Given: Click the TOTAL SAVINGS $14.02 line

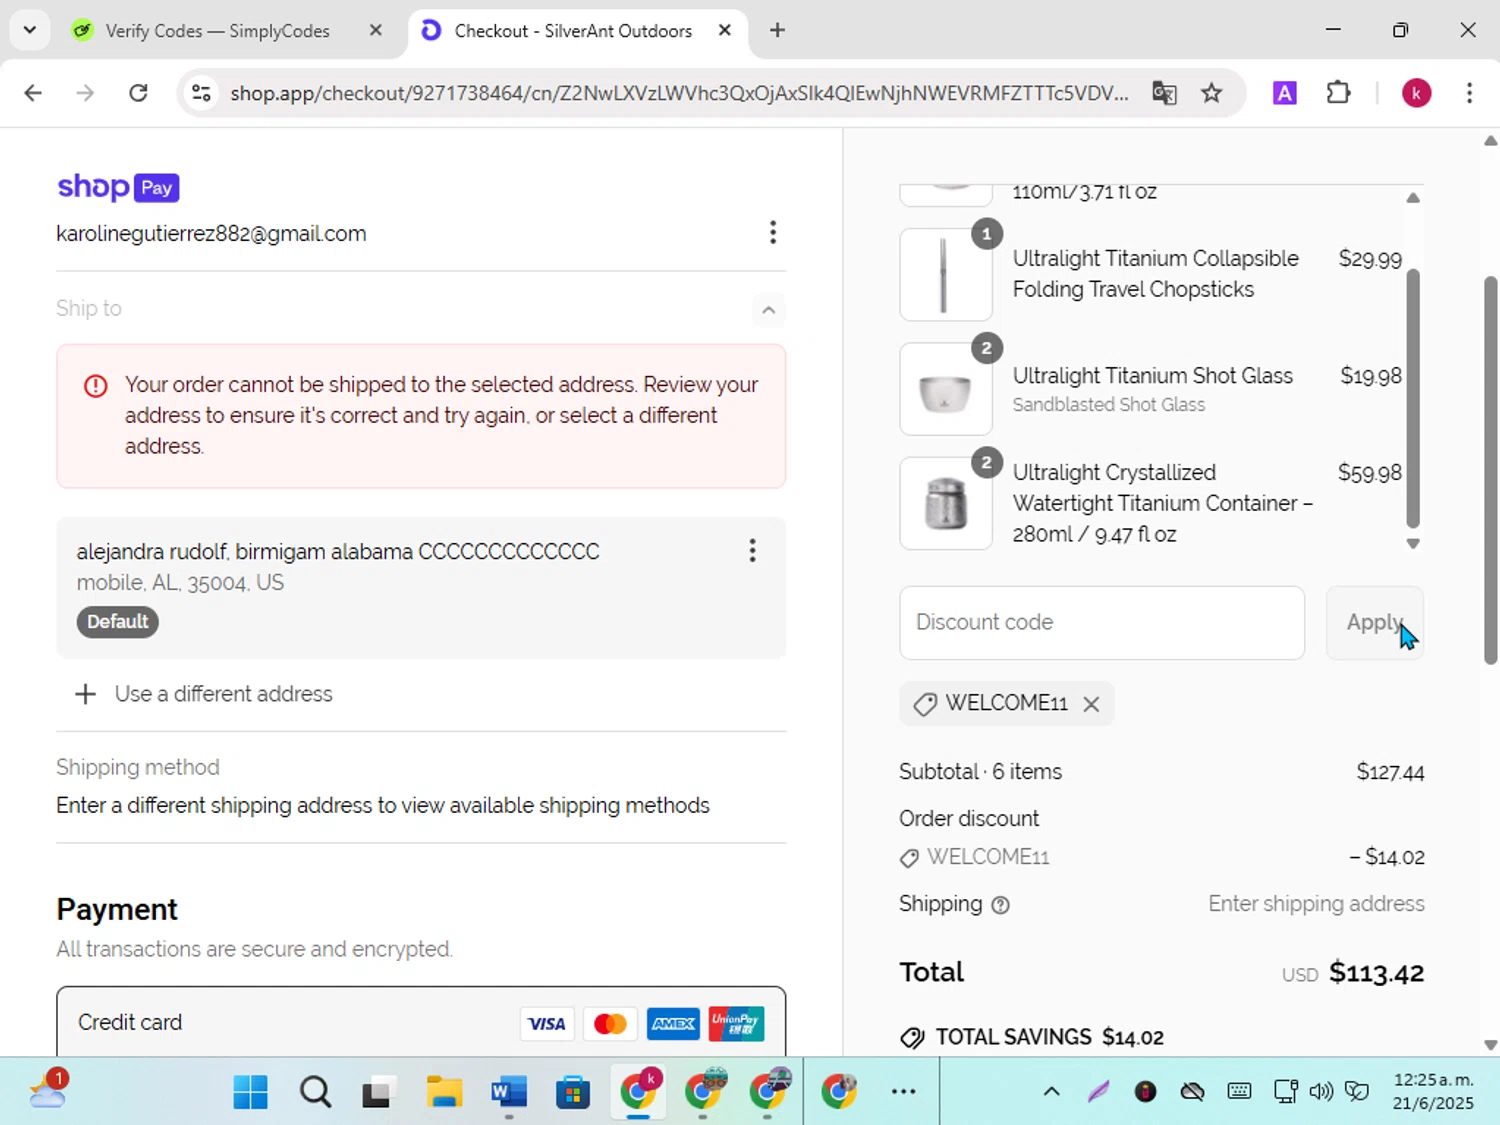Looking at the screenshot, I should tap(1032, 1037).
